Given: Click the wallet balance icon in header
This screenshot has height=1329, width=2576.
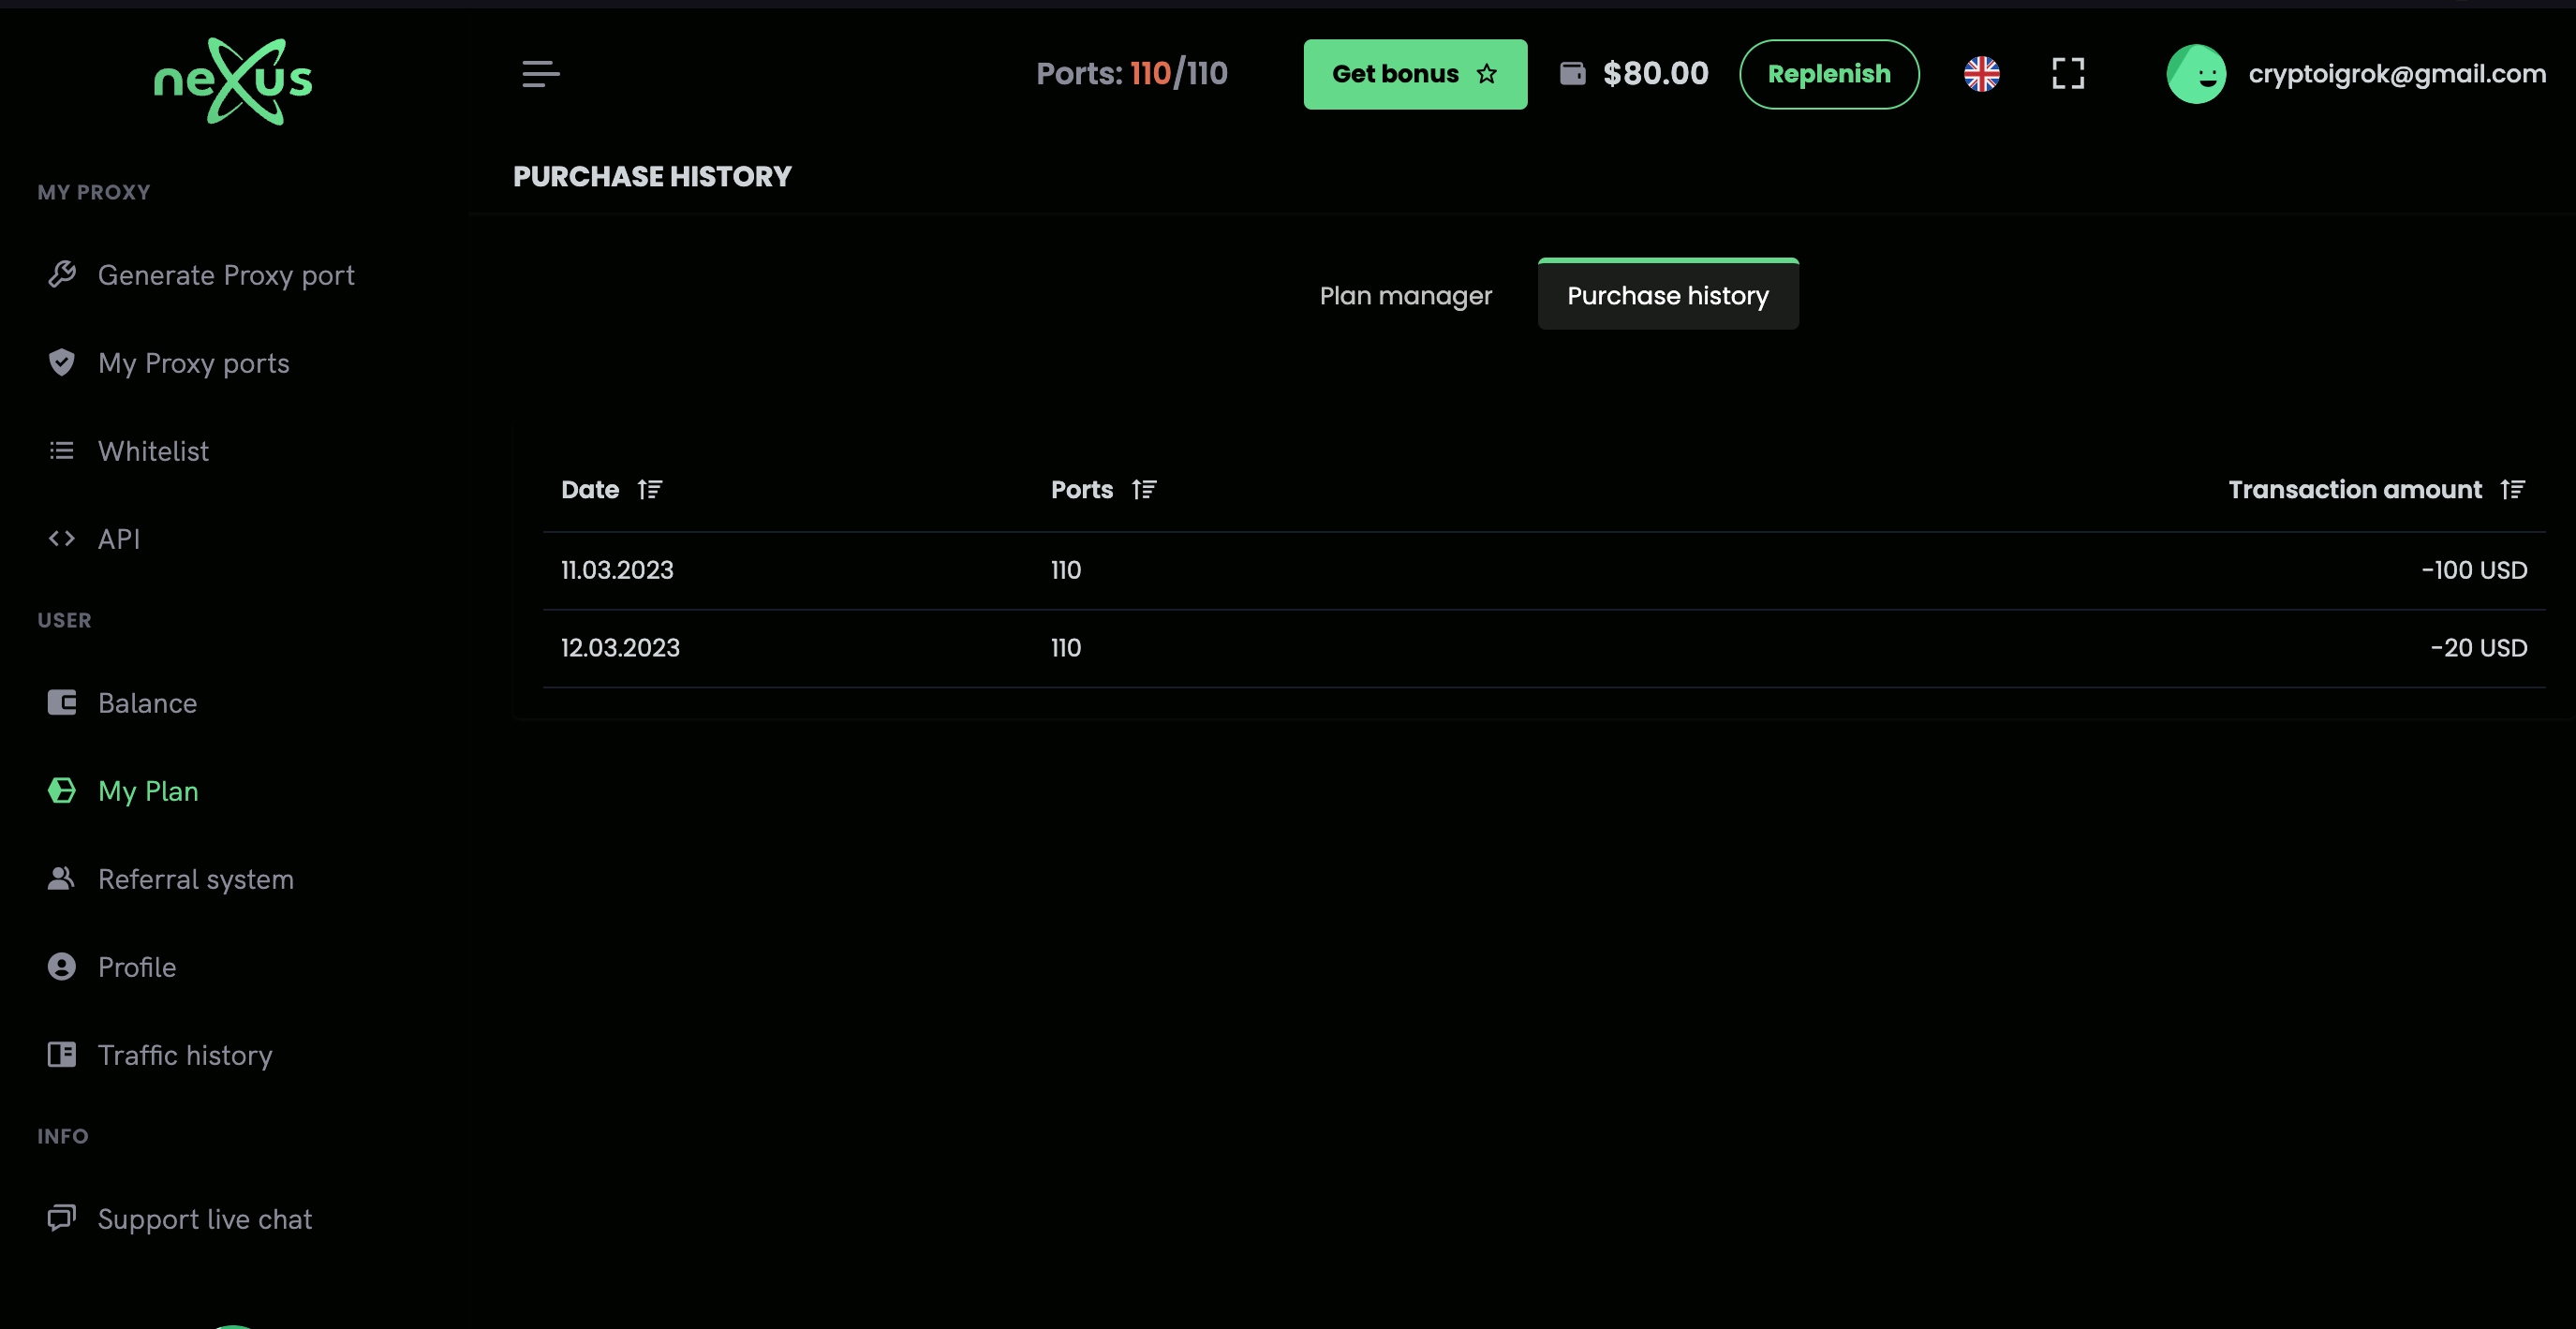Looking at the screenshot, I should coord(1572,74).
